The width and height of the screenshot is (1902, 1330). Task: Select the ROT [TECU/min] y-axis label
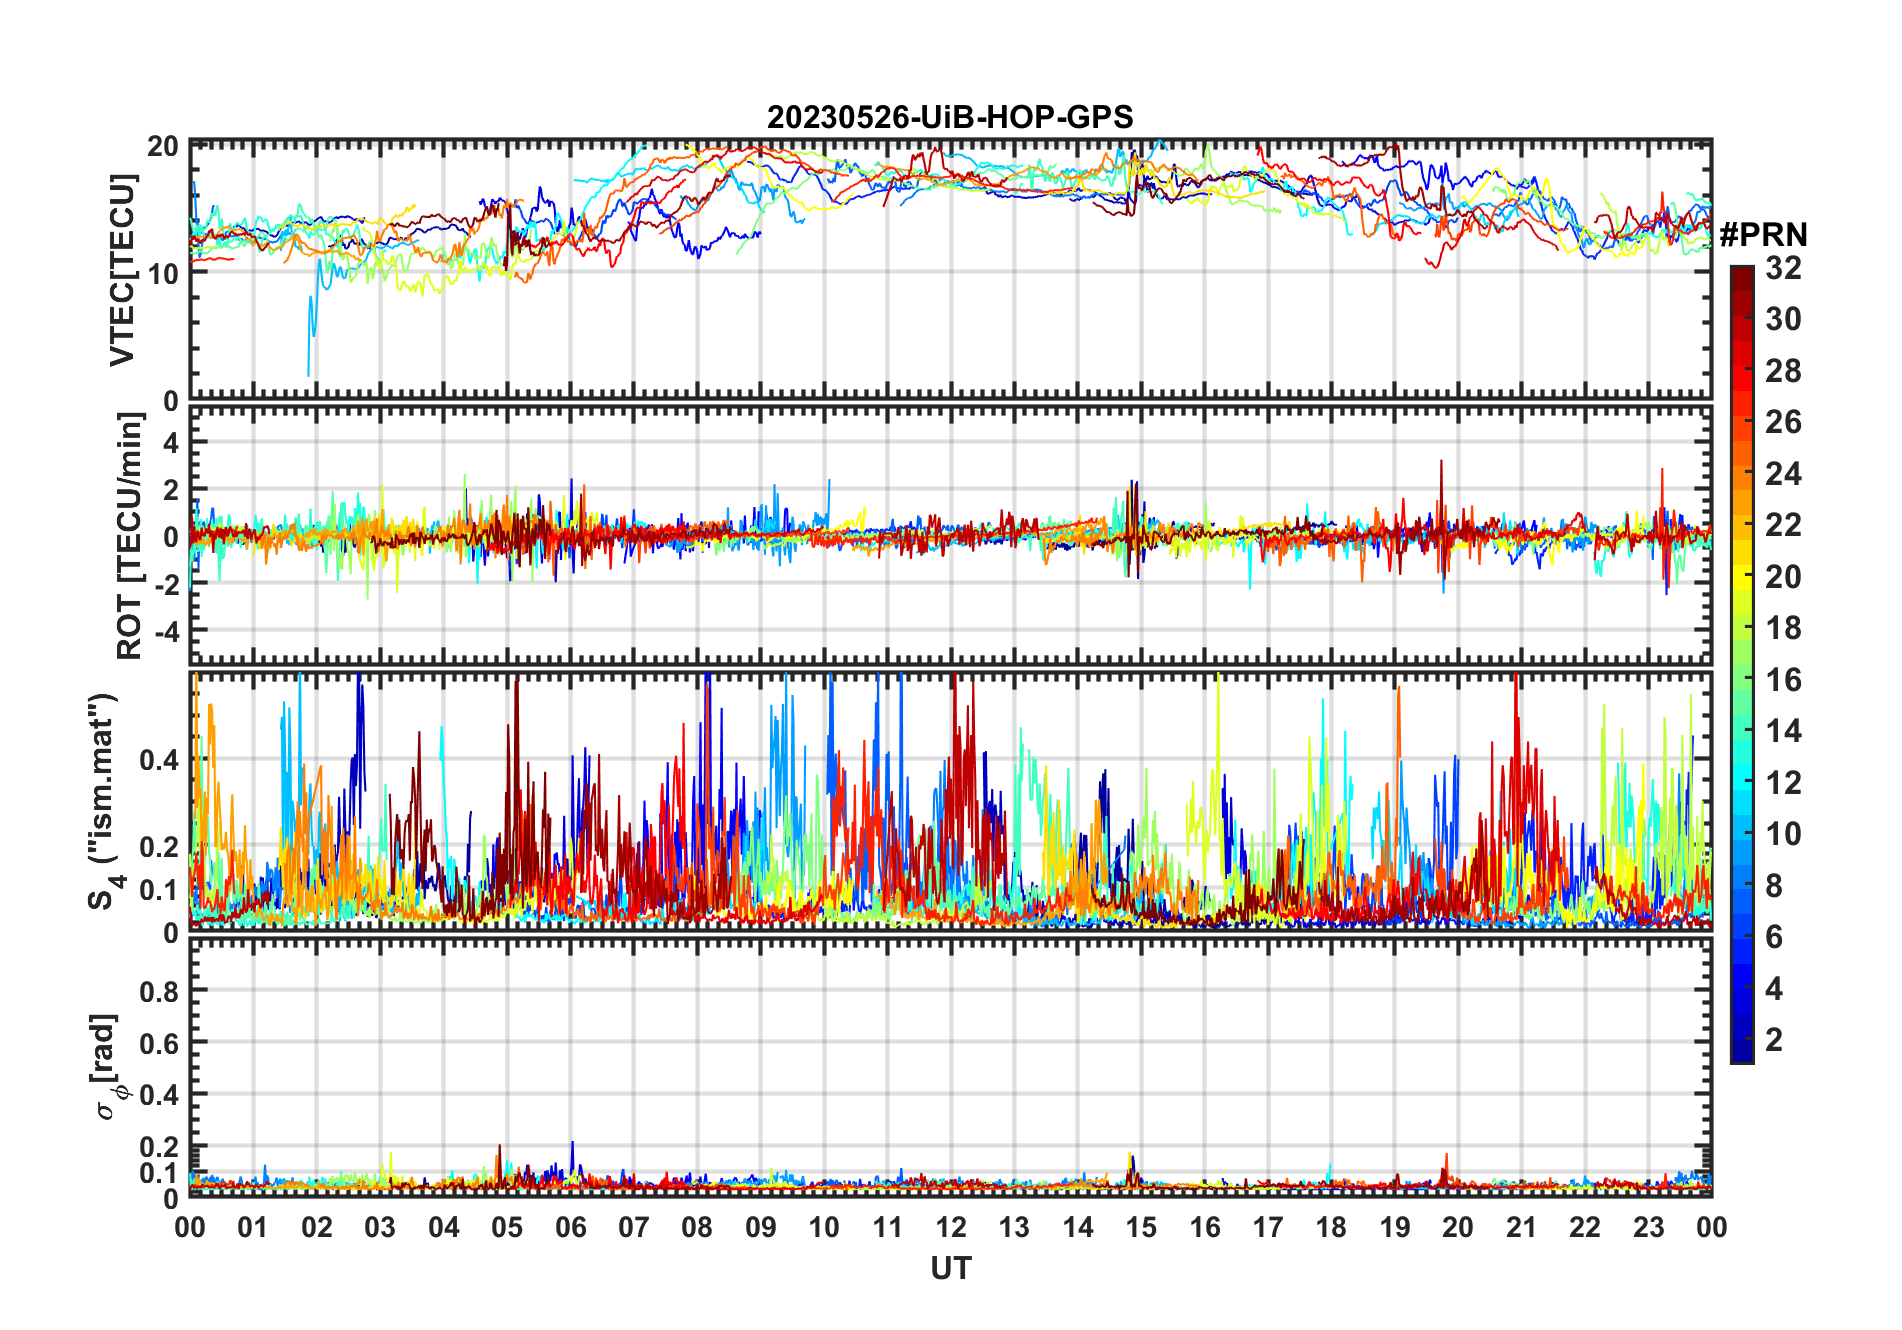pyautogui.click(x=129, y=536)
